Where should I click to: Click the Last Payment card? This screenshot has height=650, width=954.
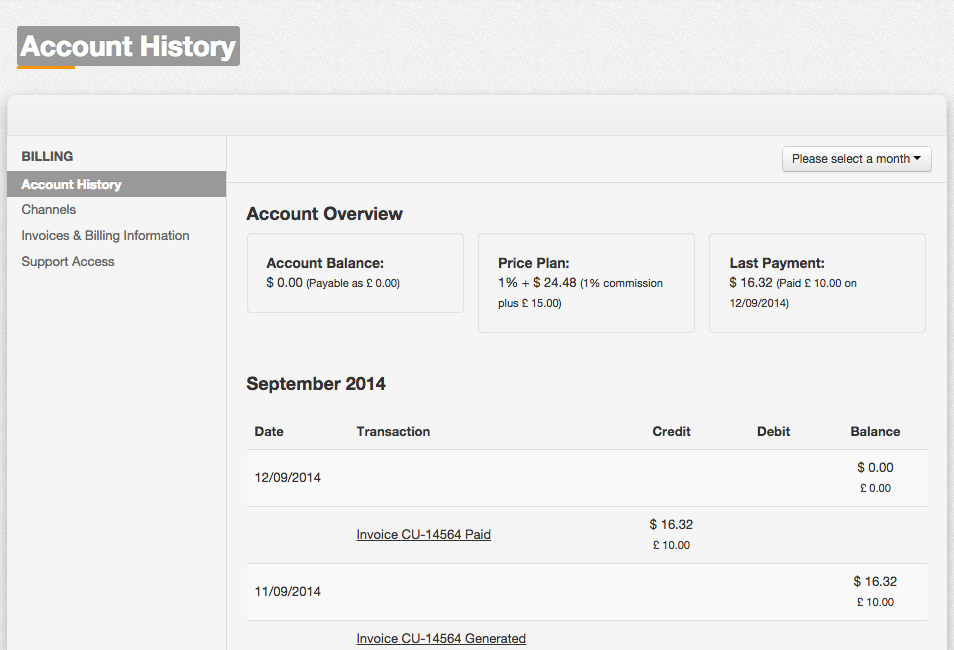pos(817,283)
